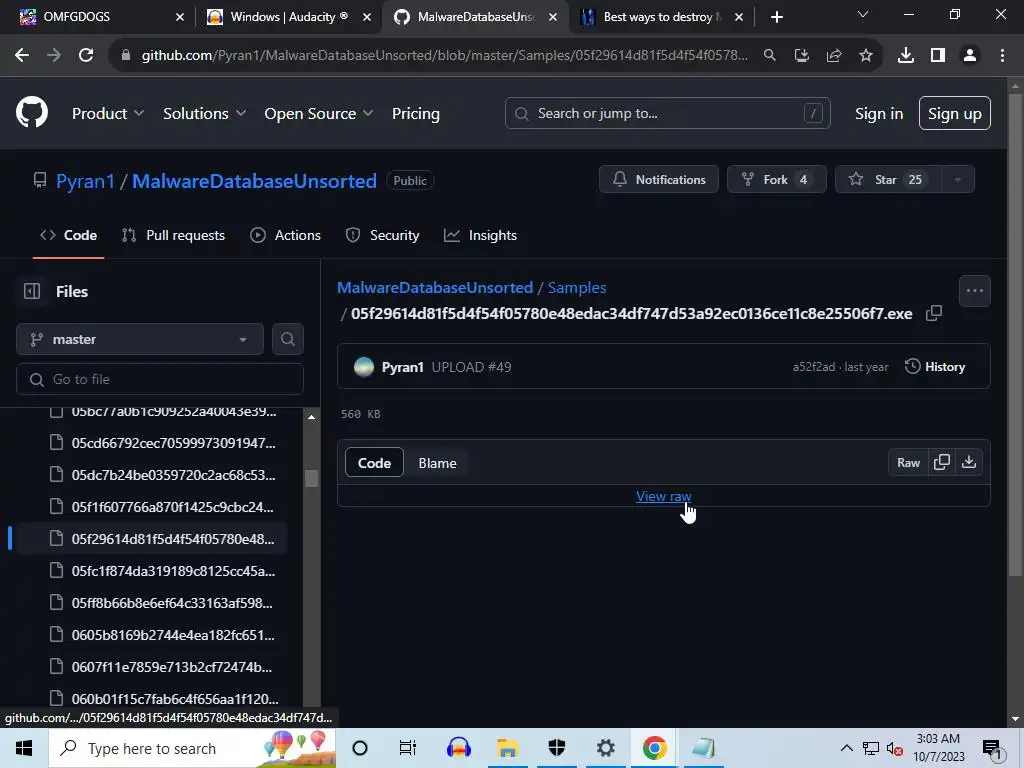Image resolution: width=1024 pixels, height=768 pixels.
Task: Fork the repository with the Fork button
Action: 777,180
